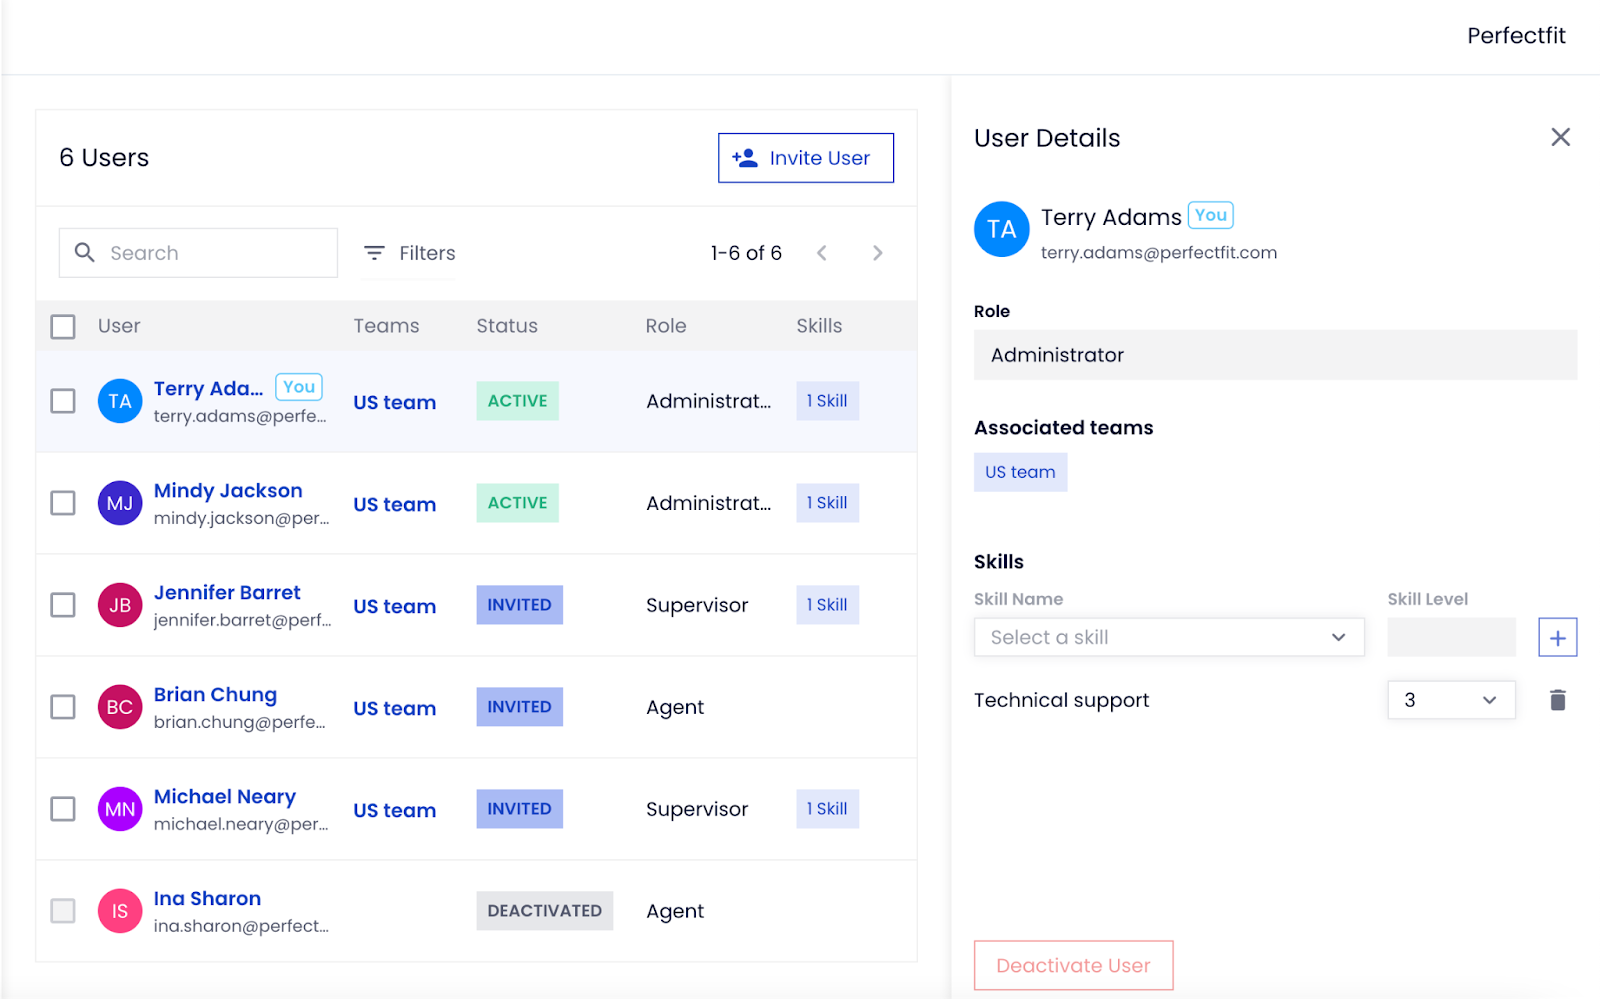
Task: Click 1 Skill badge for Mindy Jackson
Action: (827, 503)
